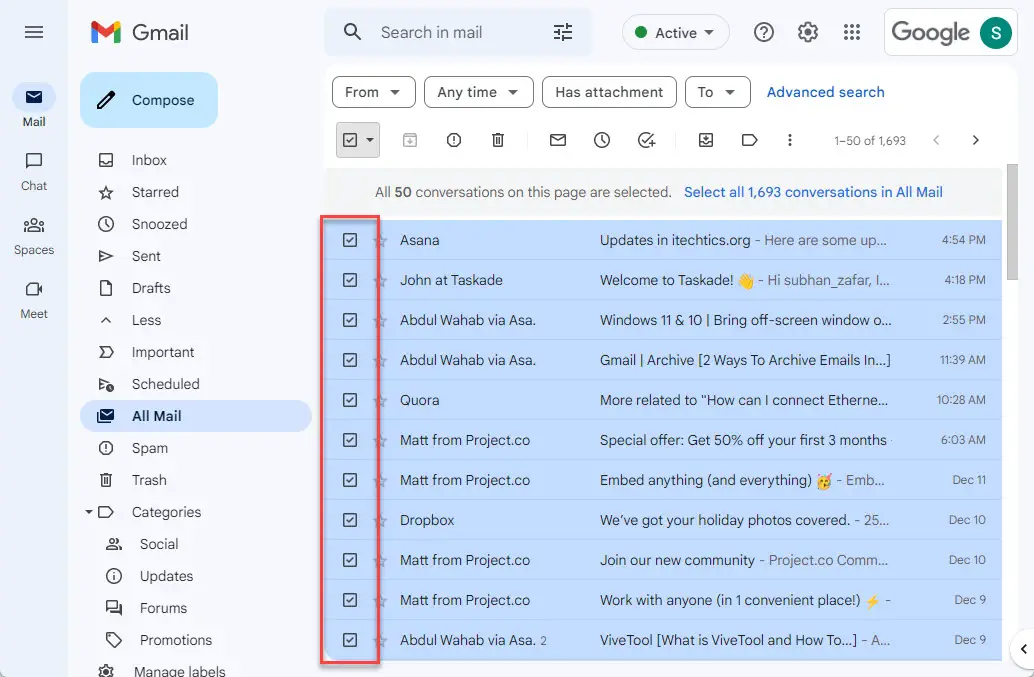The height and width of the screenshot is (677, 1034).
Task: Select all 1,693 conversations in All Mail
Action: 813,192
